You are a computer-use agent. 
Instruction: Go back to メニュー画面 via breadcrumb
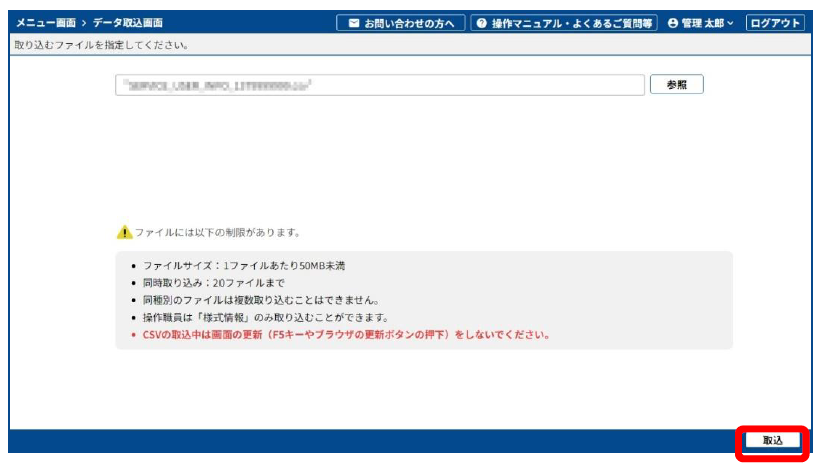click(x=45, y=23)
